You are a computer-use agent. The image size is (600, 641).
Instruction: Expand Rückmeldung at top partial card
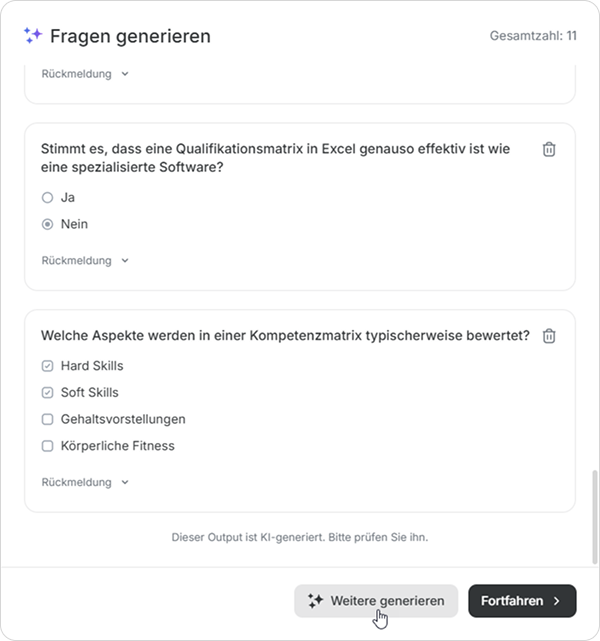85,74
